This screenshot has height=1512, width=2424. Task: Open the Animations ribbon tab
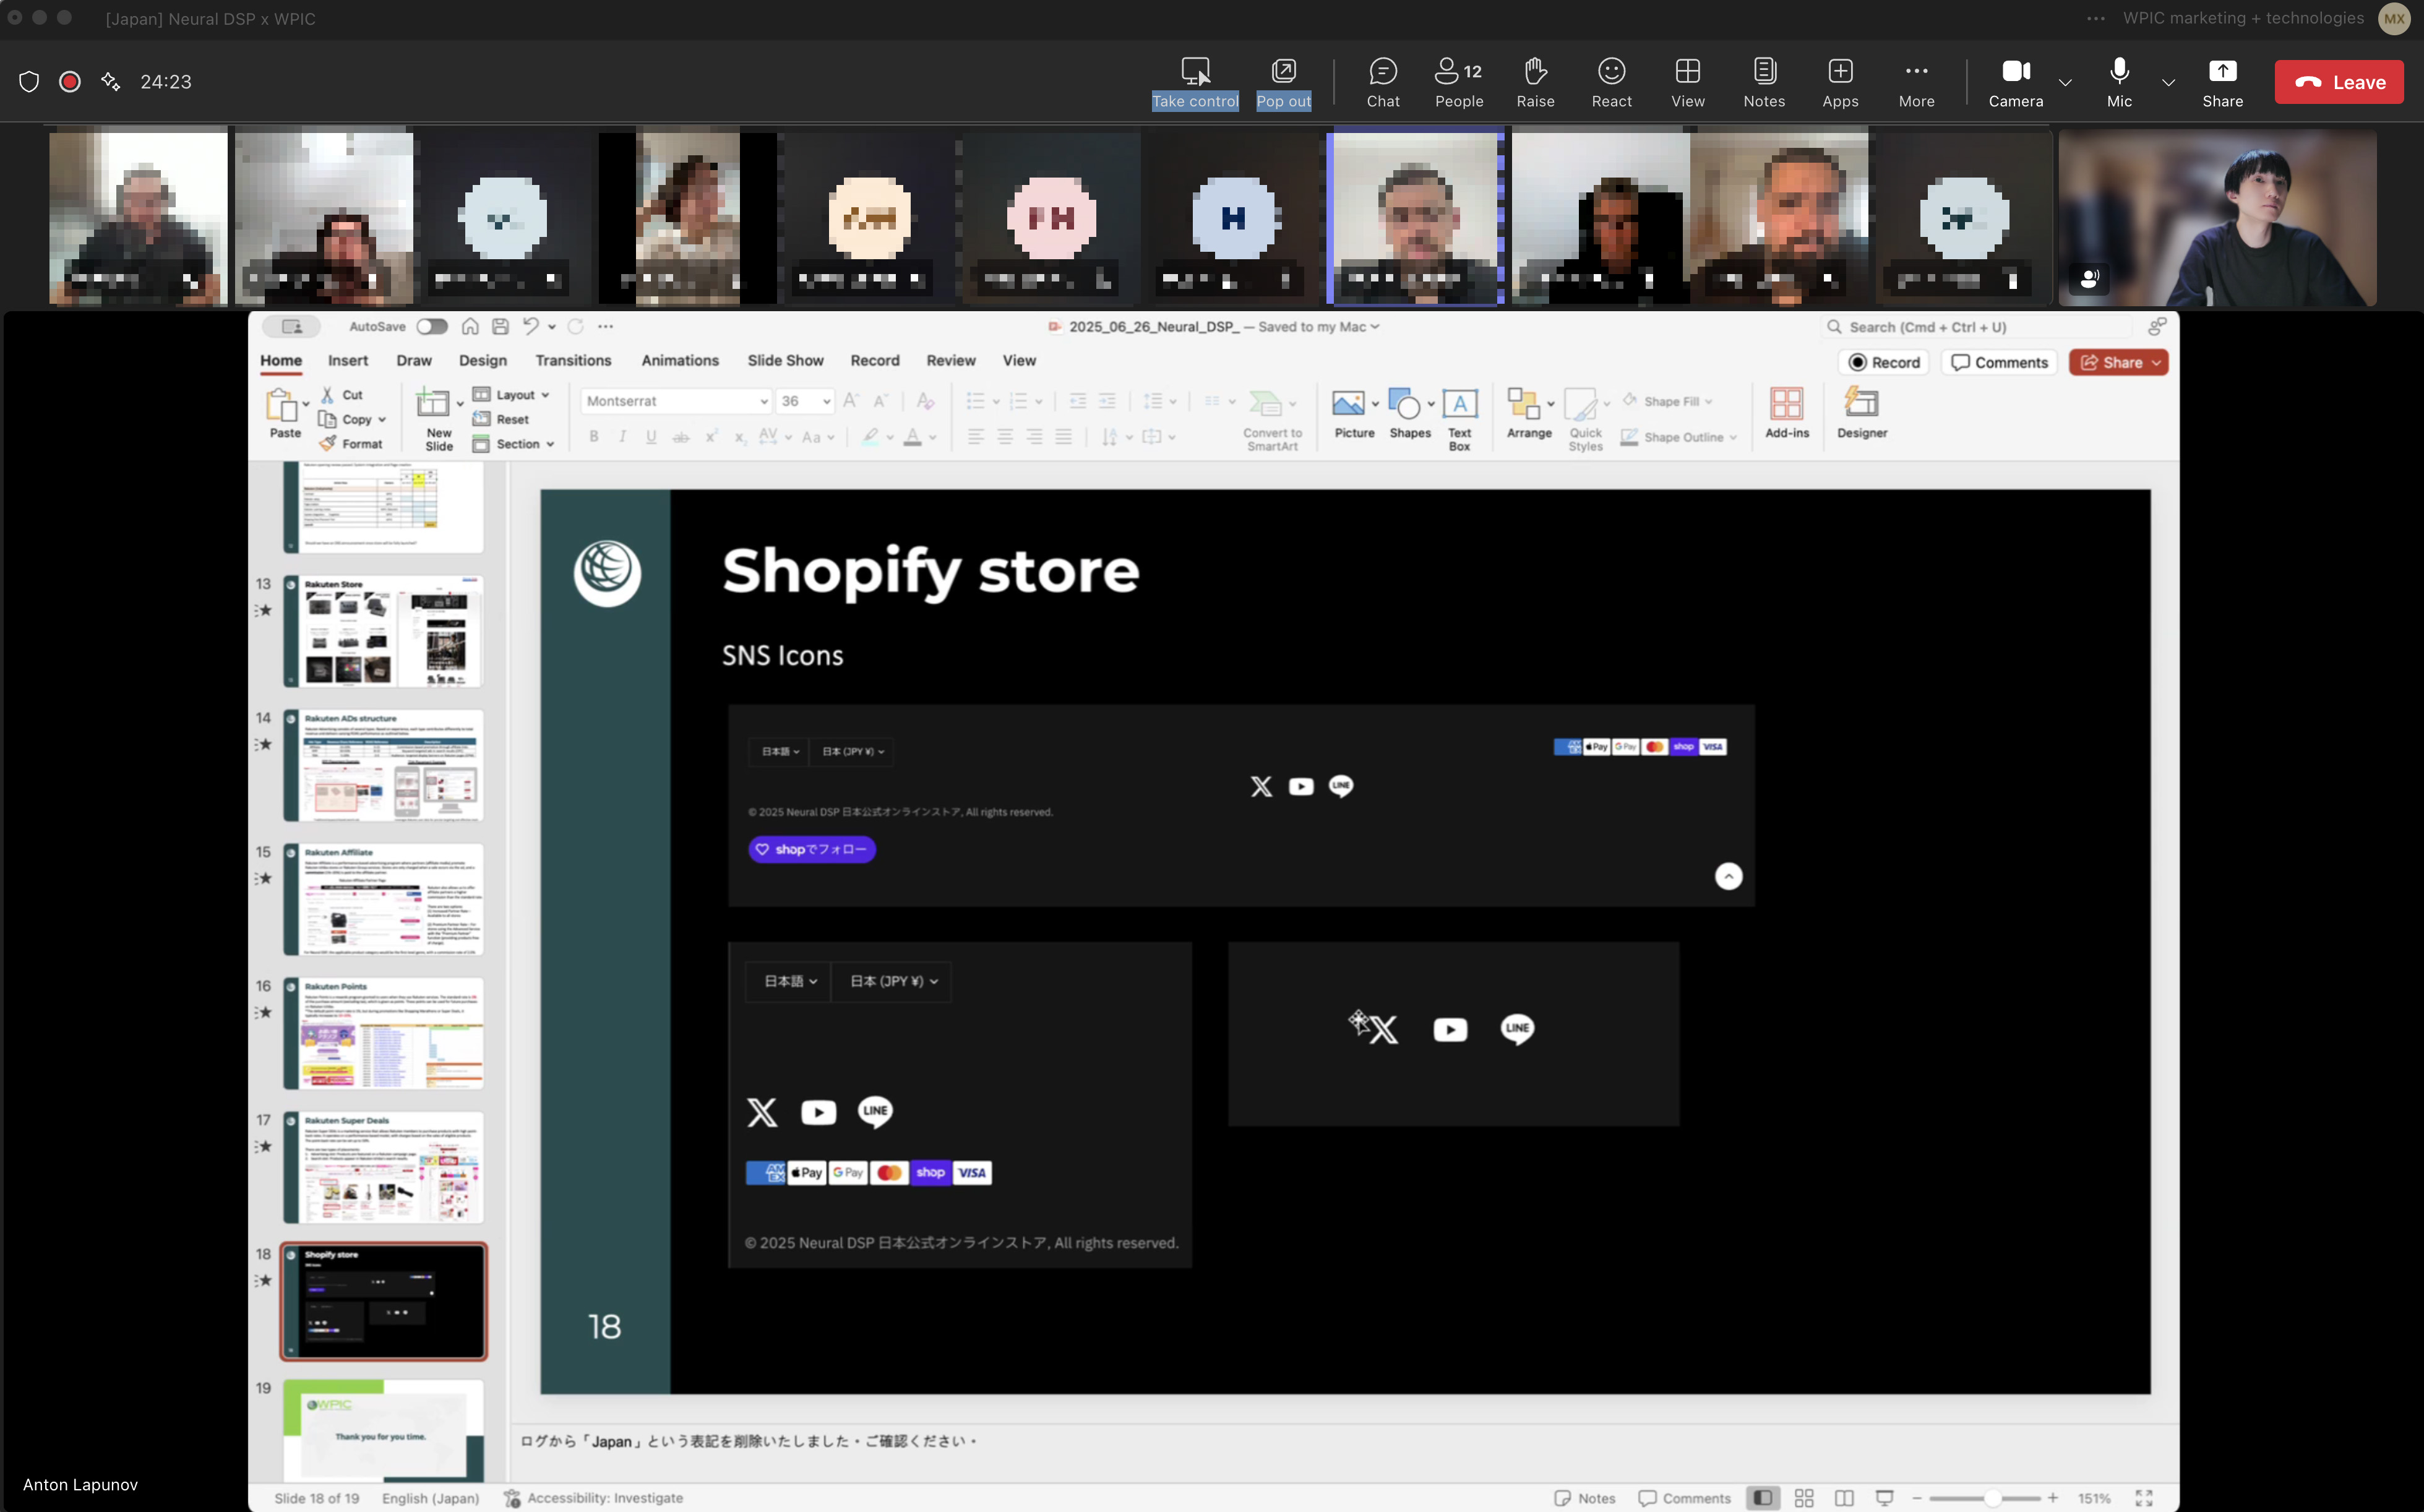(680, 361)
